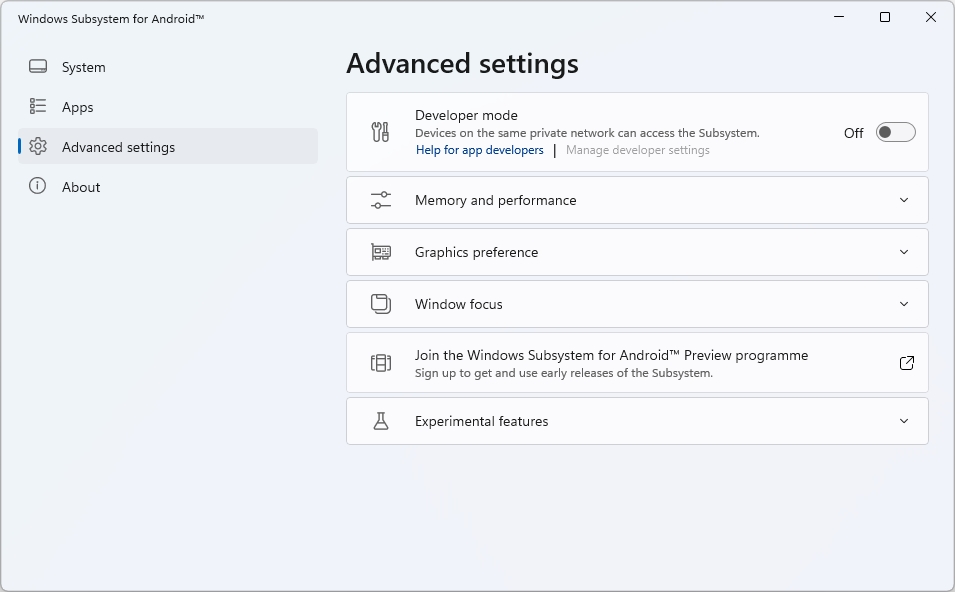Toggle the Developer mode switch
Screen dimensions: 955x592
[895, 132]
